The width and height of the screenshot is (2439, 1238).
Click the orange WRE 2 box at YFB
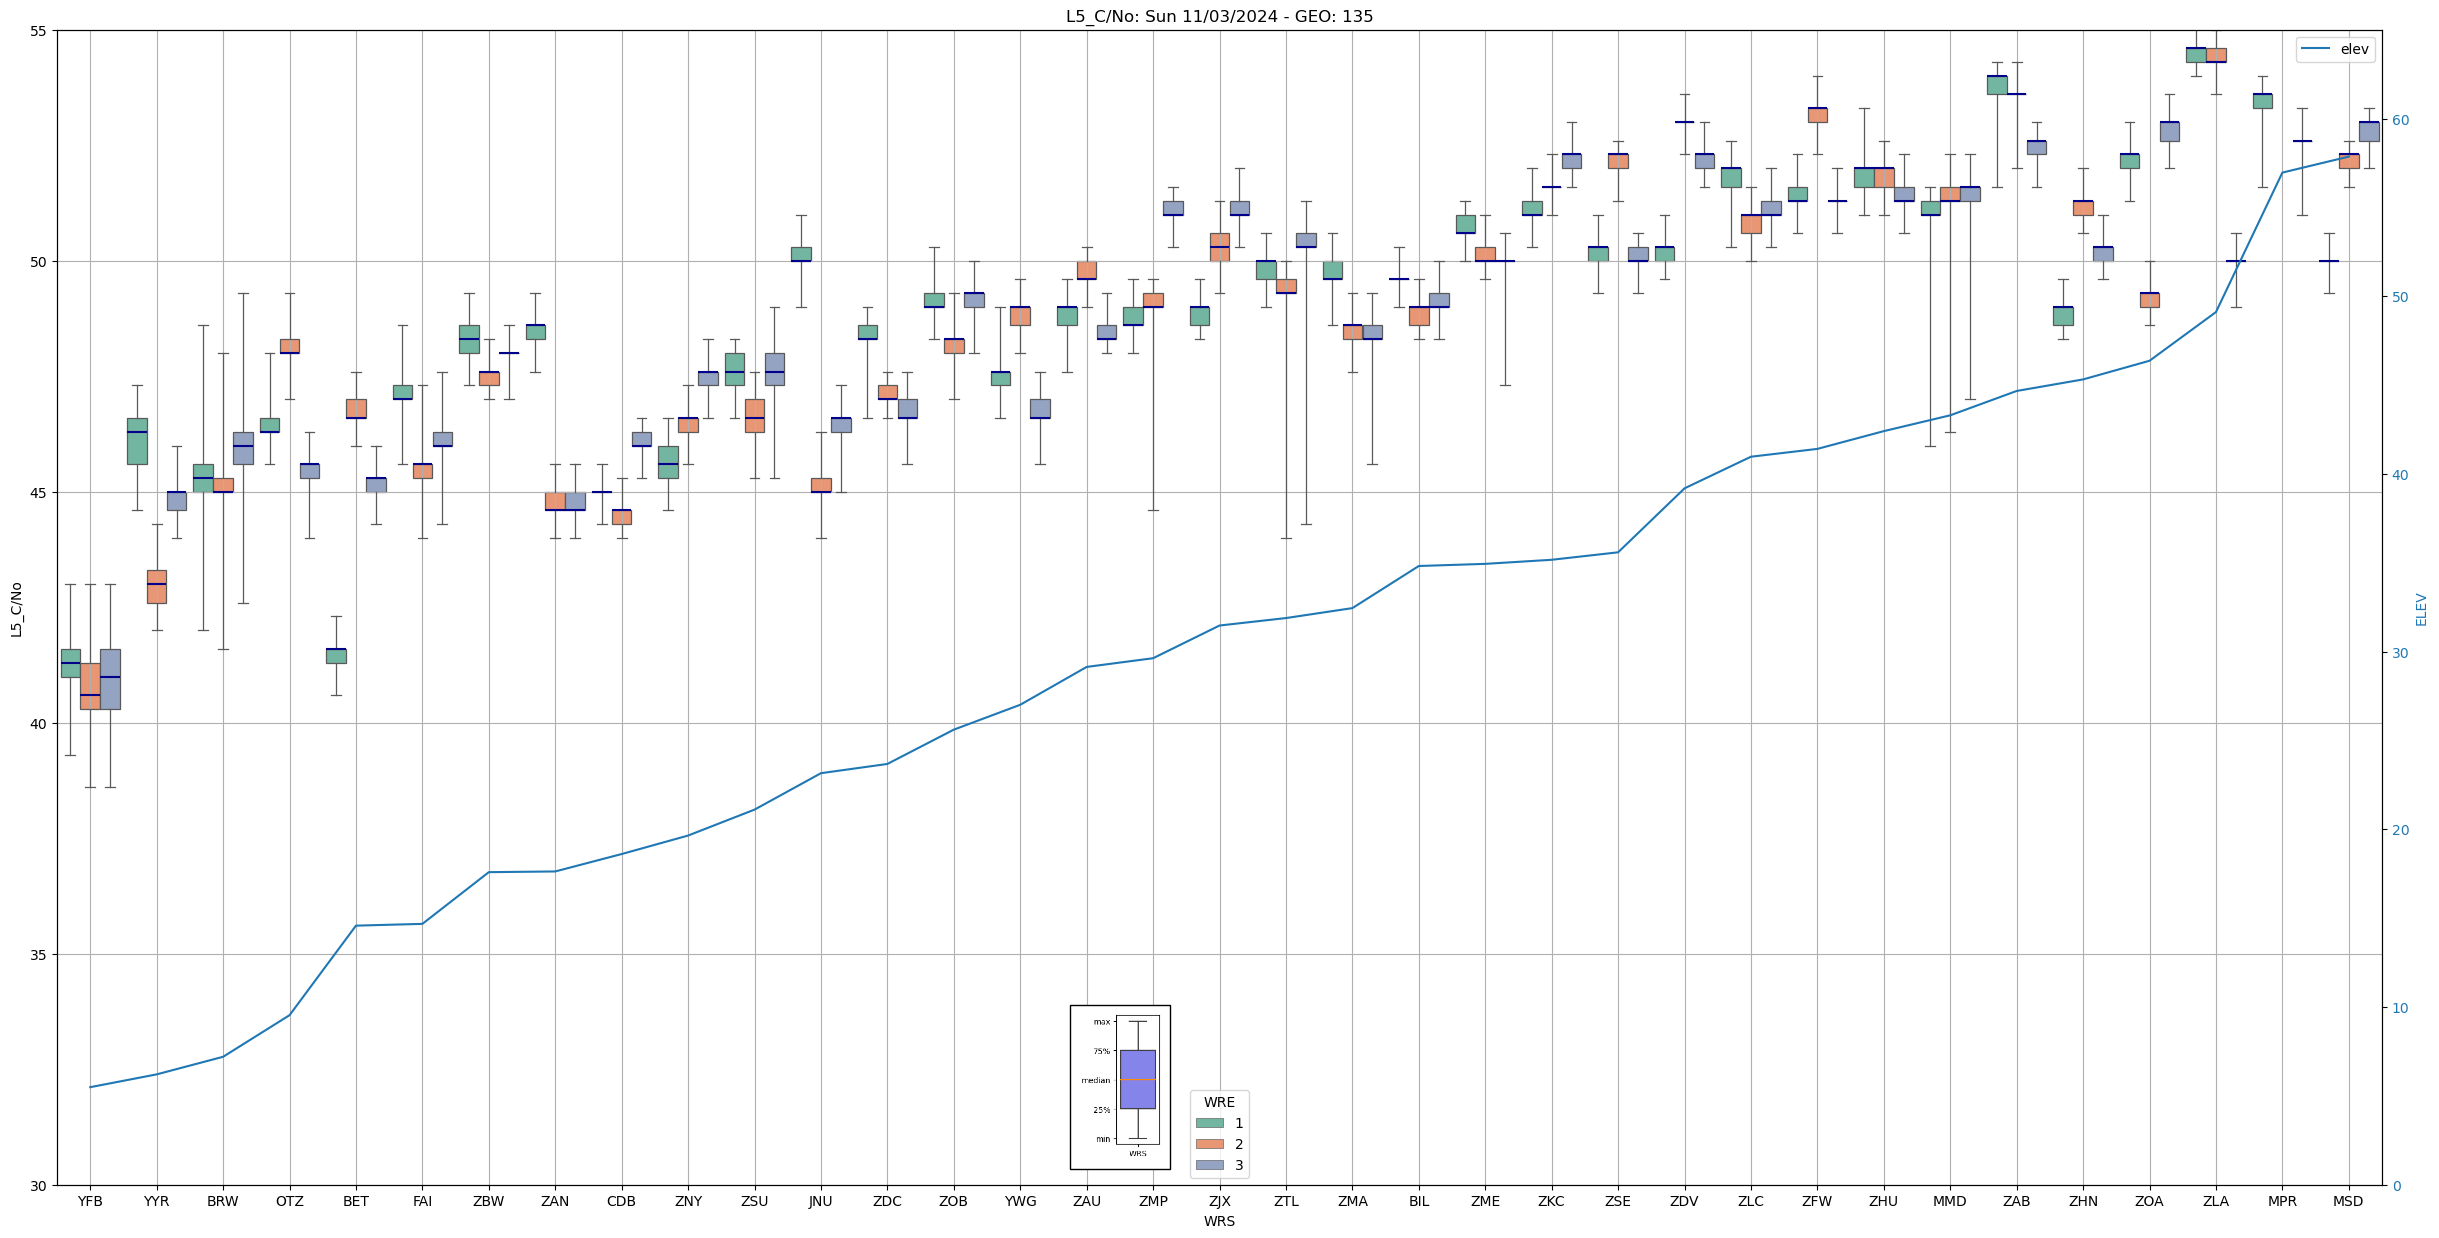point(90,686)
